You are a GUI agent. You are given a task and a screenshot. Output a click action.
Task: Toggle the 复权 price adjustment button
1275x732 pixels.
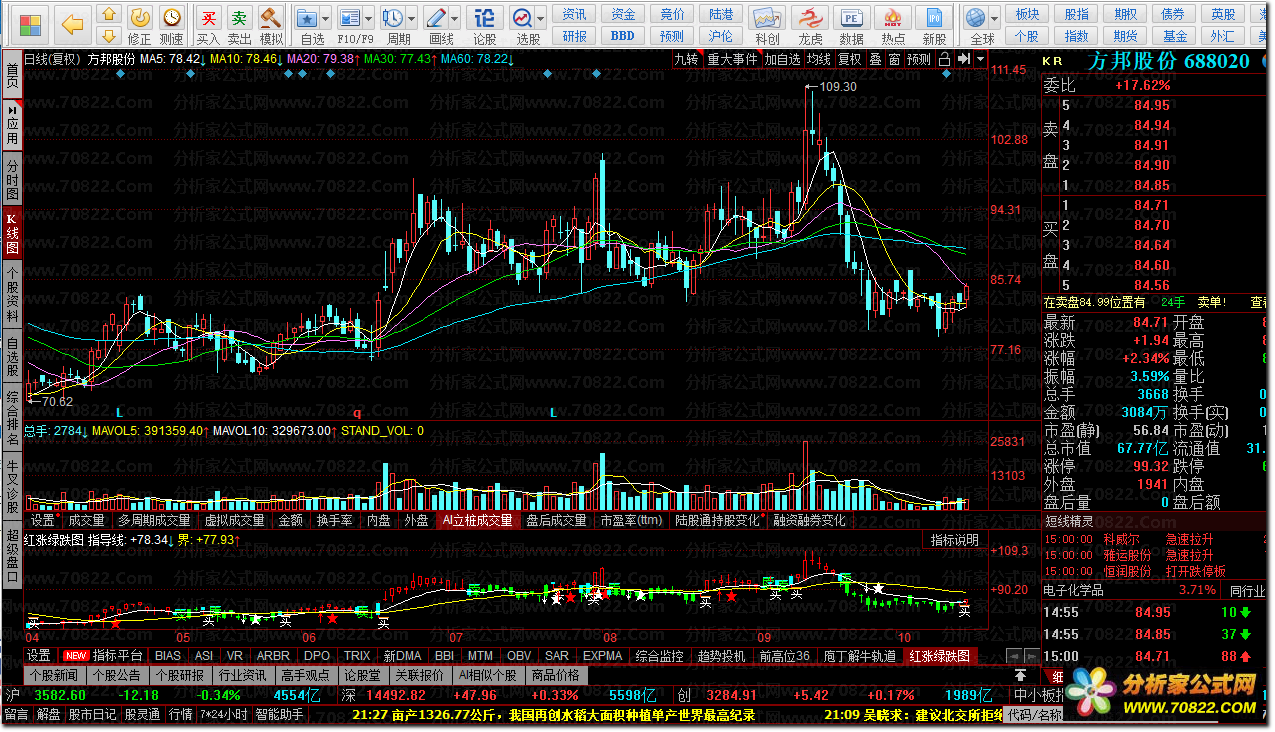(x=850, y=59)
